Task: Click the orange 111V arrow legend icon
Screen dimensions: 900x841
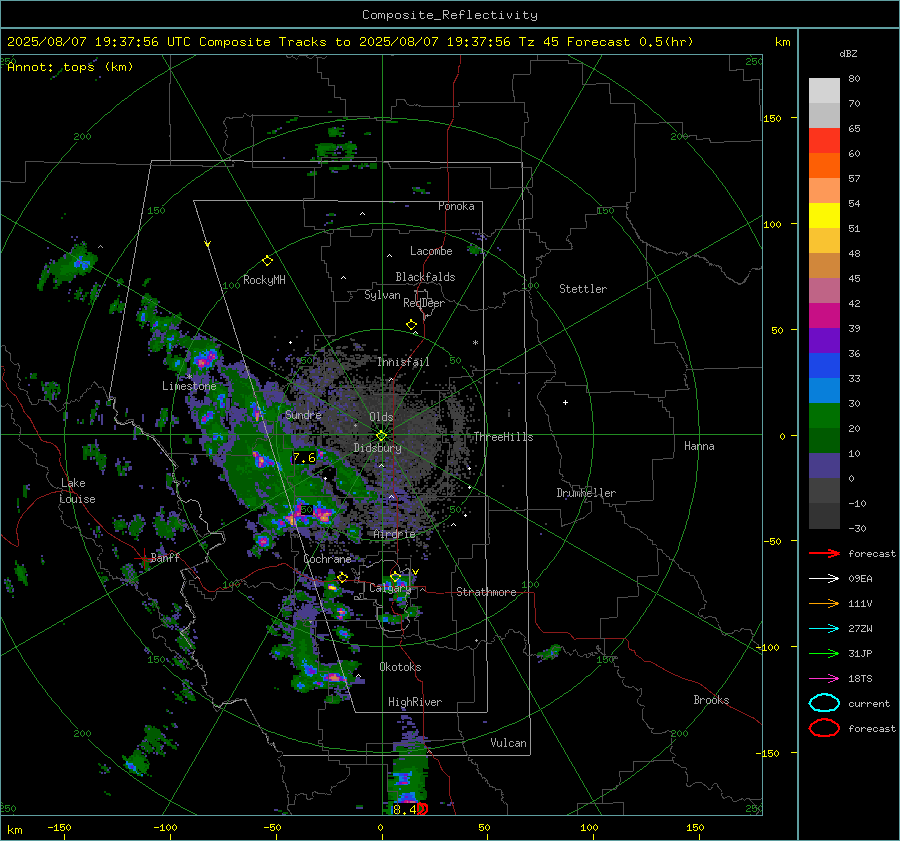Action: (824, 603)
